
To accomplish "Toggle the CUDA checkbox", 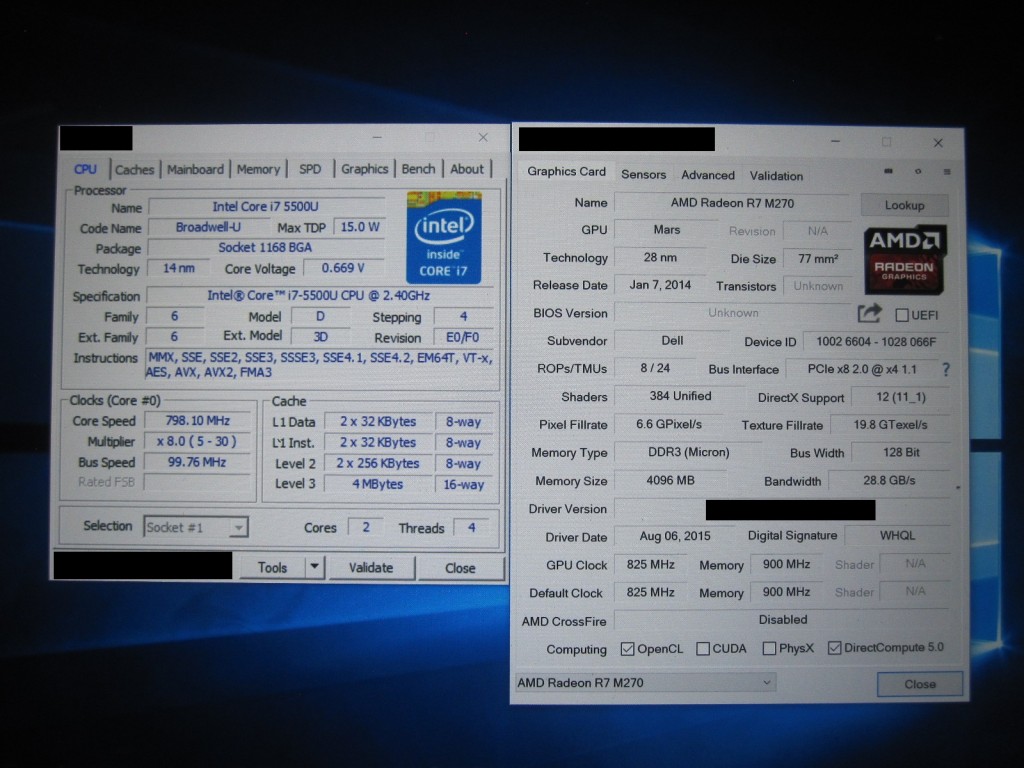I will click(703, 648).
